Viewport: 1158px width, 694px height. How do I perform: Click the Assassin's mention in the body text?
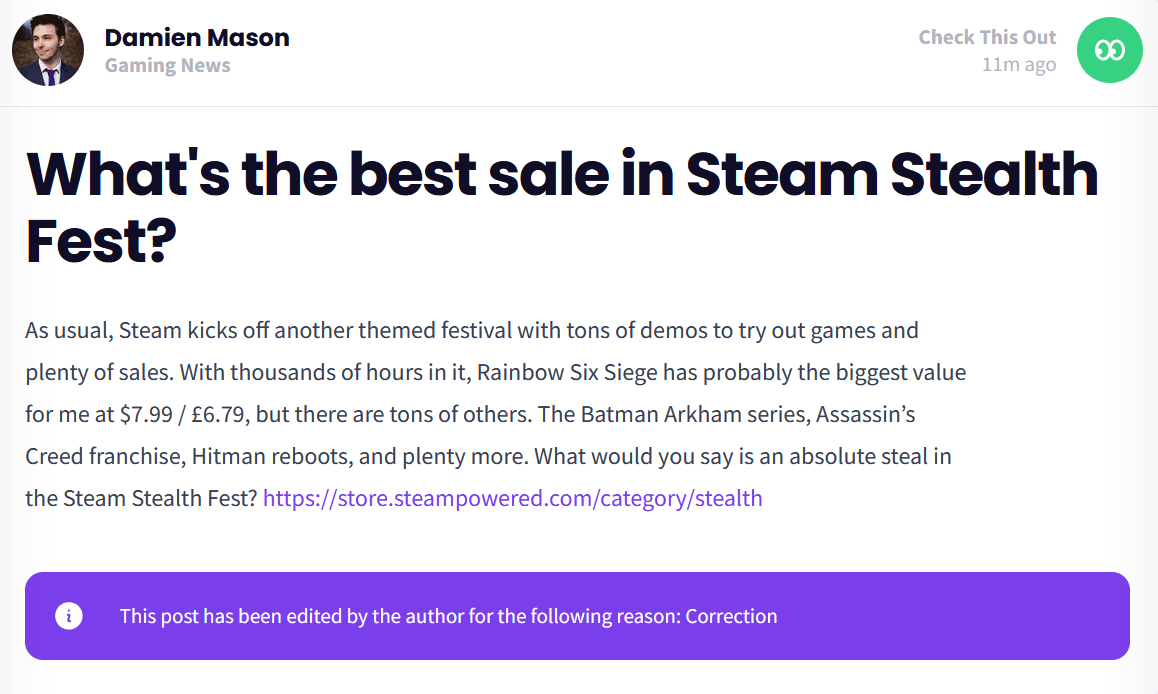[866, 414]
